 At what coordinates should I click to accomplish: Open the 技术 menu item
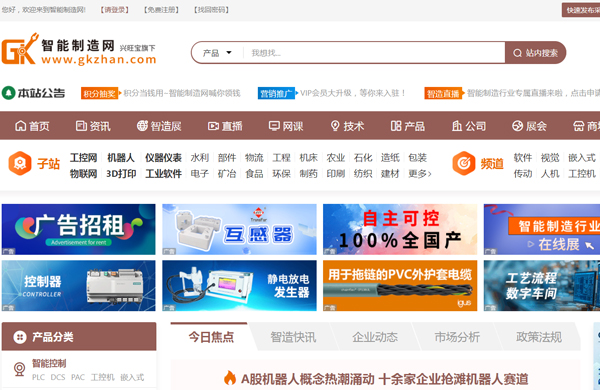click(347, 126)
